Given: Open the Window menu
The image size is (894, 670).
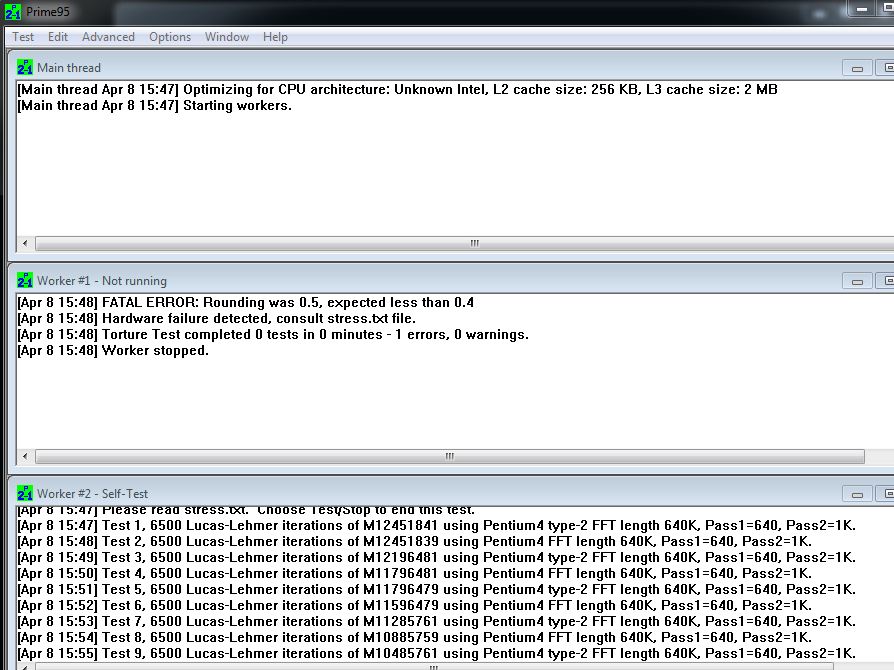Looking at the screenshot, I should [x=227, y=37].
